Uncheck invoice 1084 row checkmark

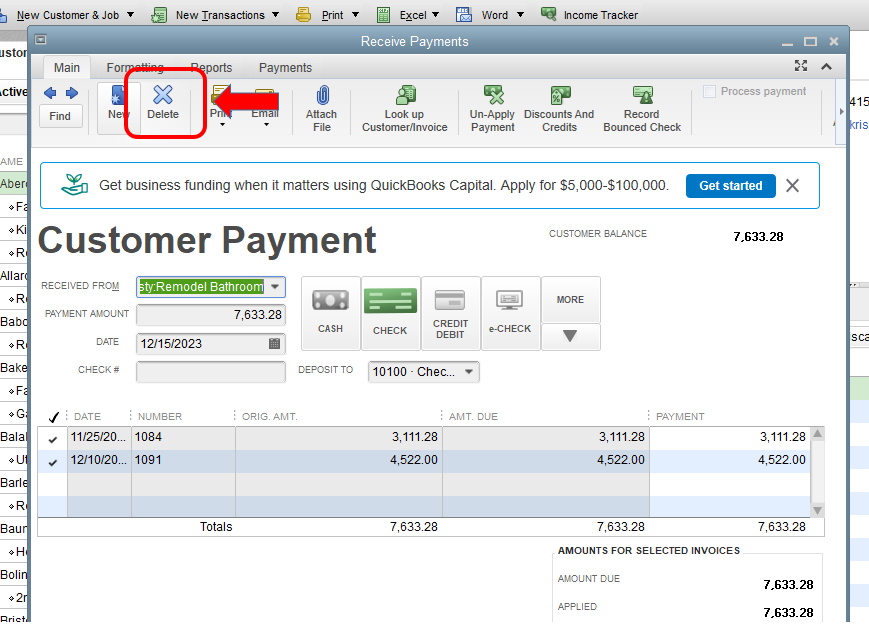tap(53, 439)
